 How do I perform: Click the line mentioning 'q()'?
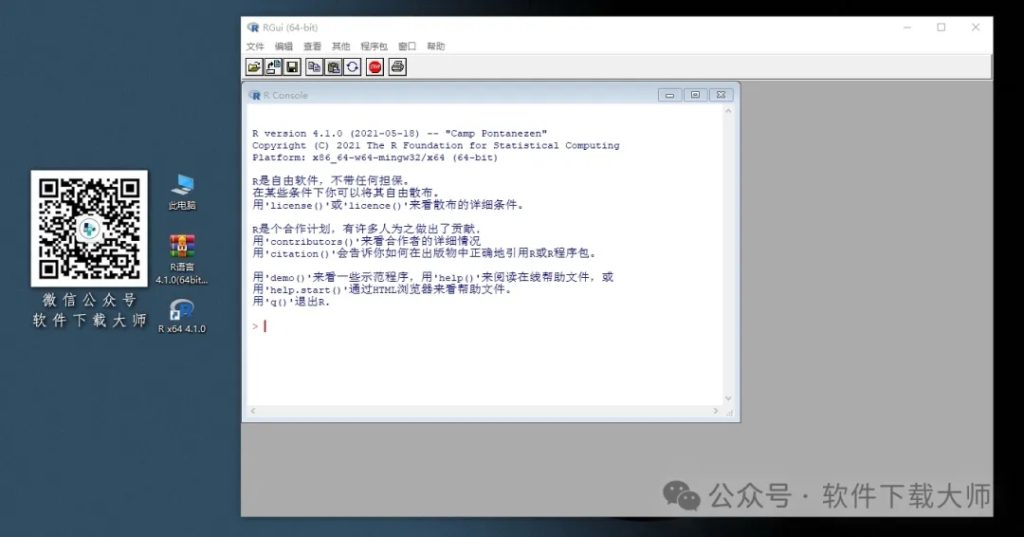point(291,301)
